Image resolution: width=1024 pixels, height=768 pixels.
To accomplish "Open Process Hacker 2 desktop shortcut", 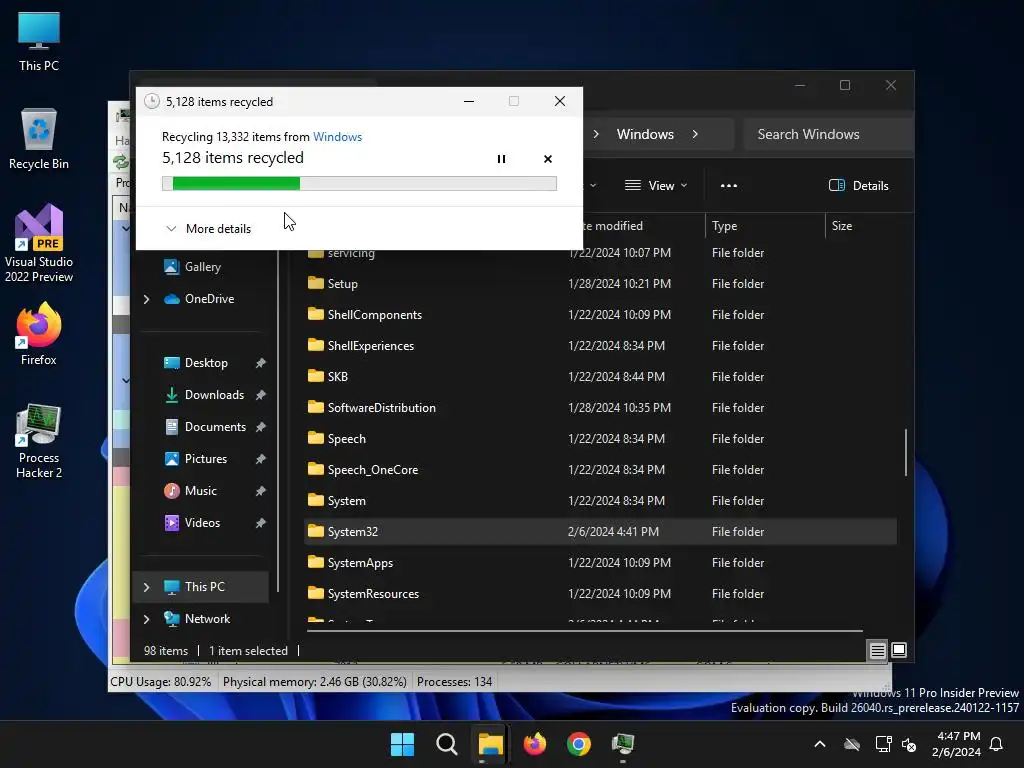I will coord(39,441).
